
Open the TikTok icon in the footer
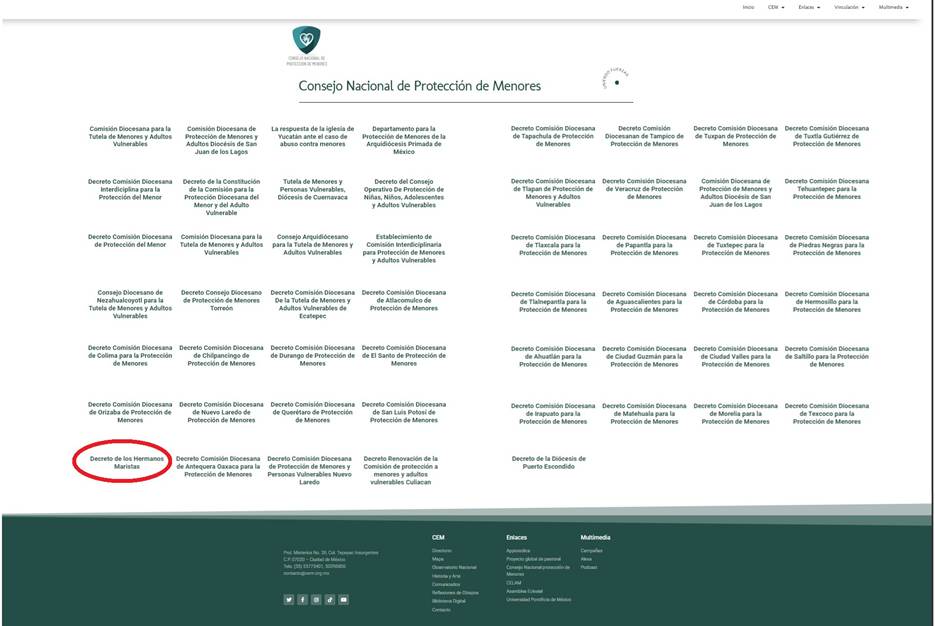point(330,599)
